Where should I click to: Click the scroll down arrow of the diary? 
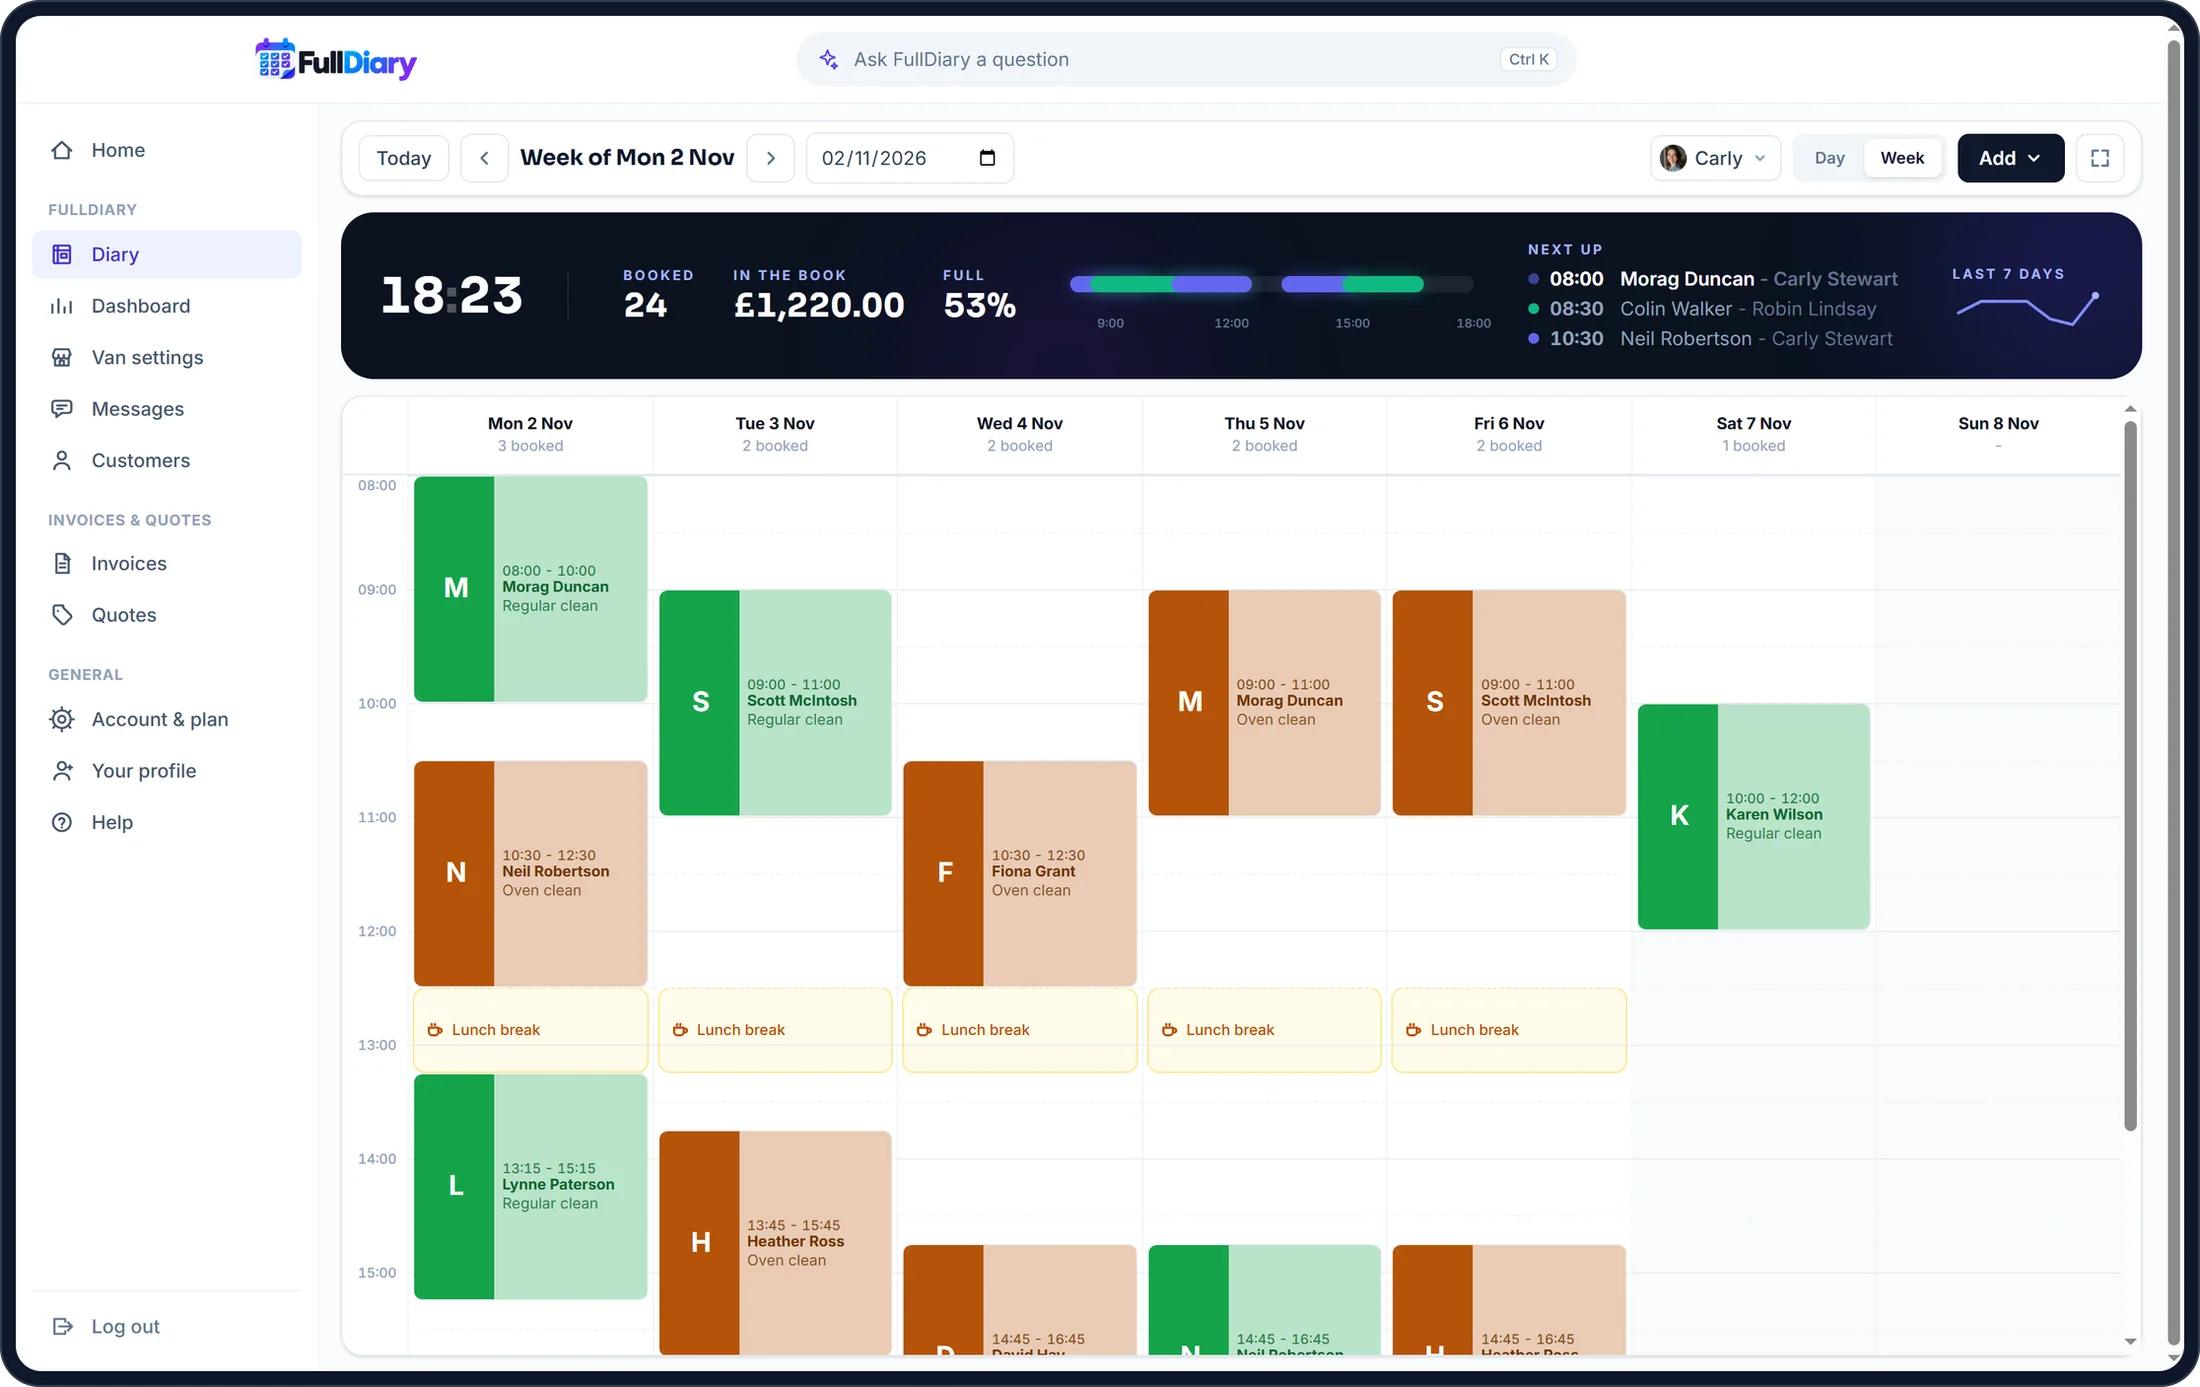pos(2130,1342)
